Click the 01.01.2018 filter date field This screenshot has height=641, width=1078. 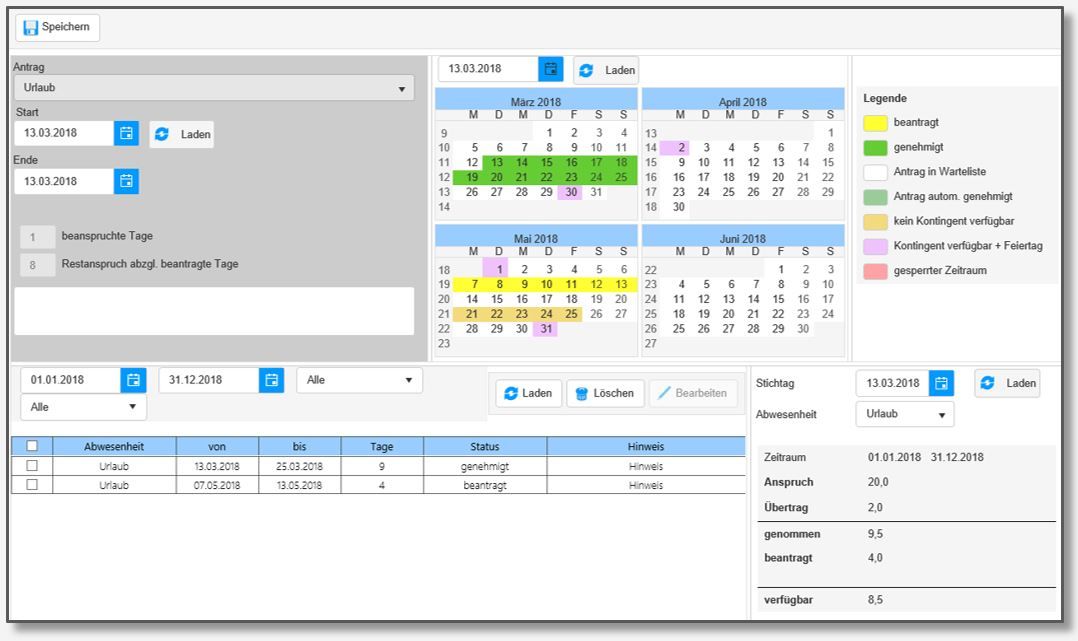tap(71, 380)
